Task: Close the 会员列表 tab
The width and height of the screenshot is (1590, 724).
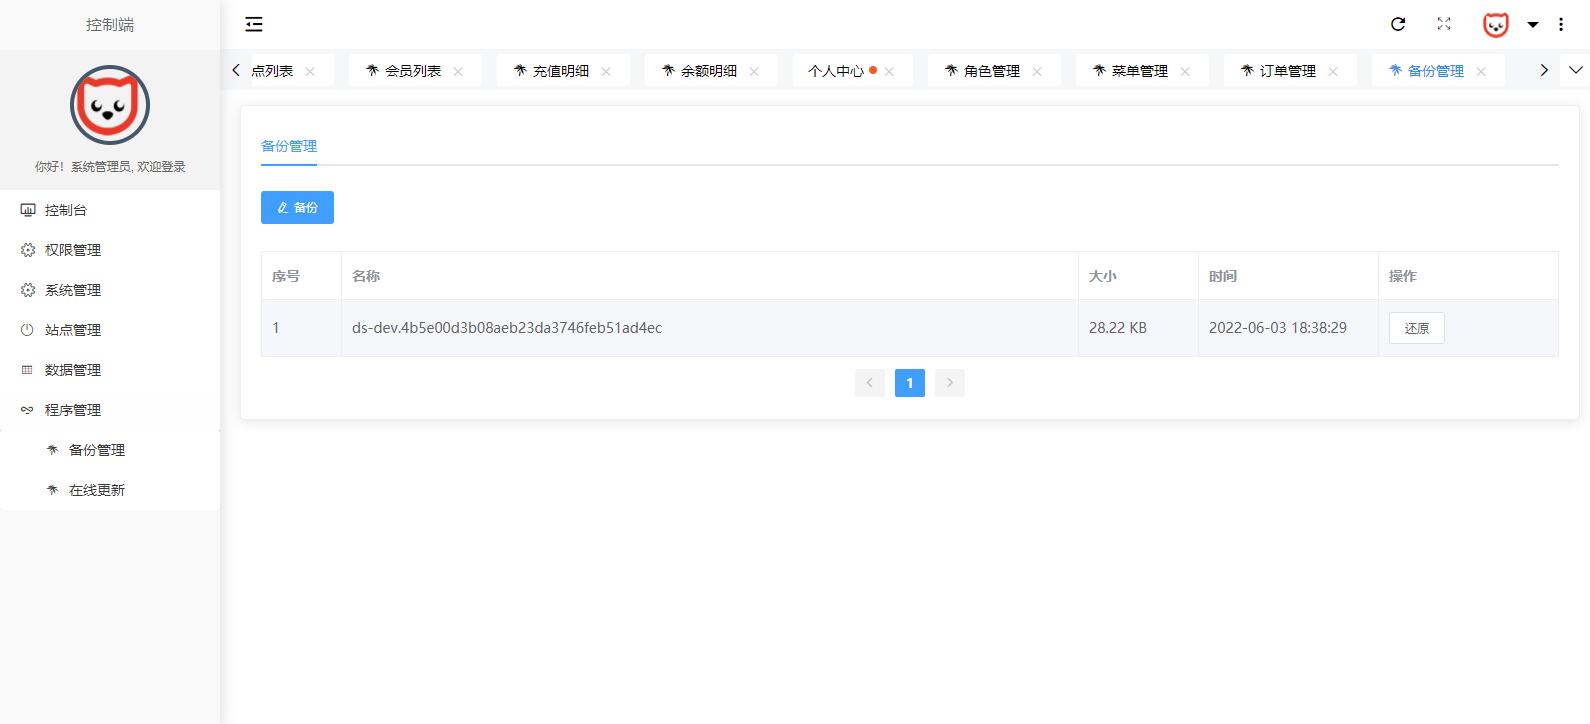Action: [x=458, y=71]
